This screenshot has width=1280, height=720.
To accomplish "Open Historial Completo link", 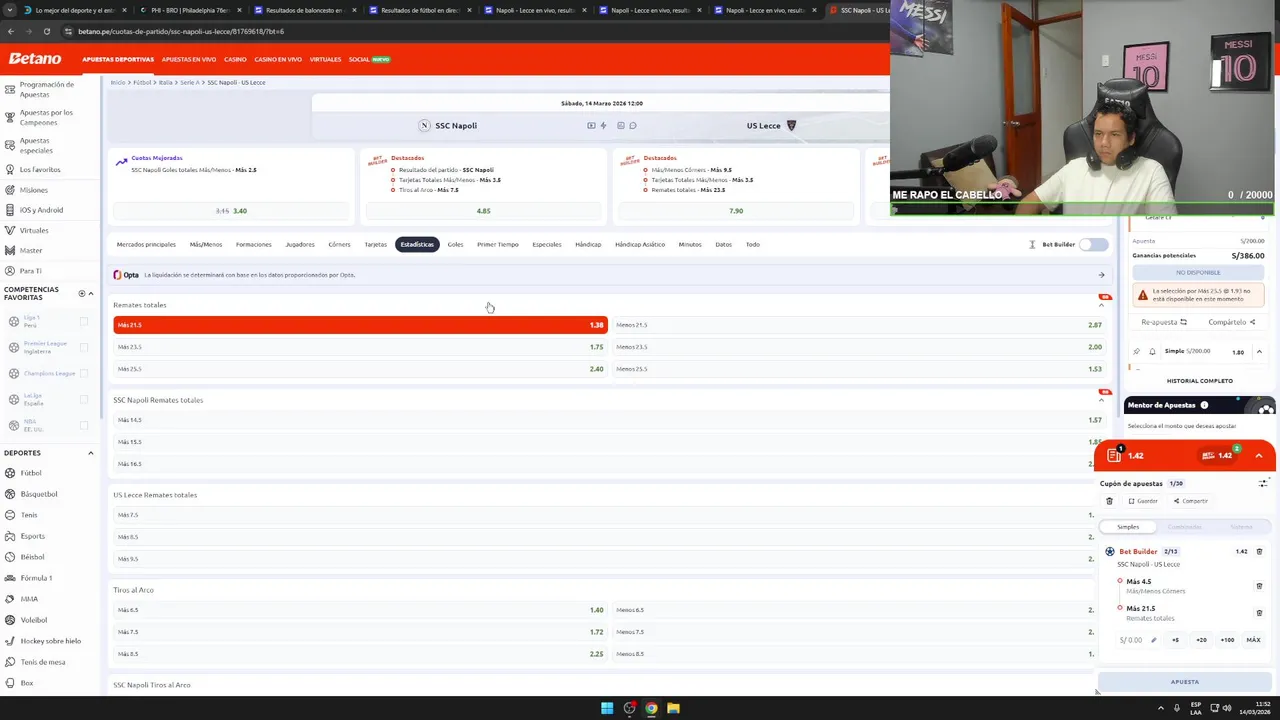I will [1199, 381].
